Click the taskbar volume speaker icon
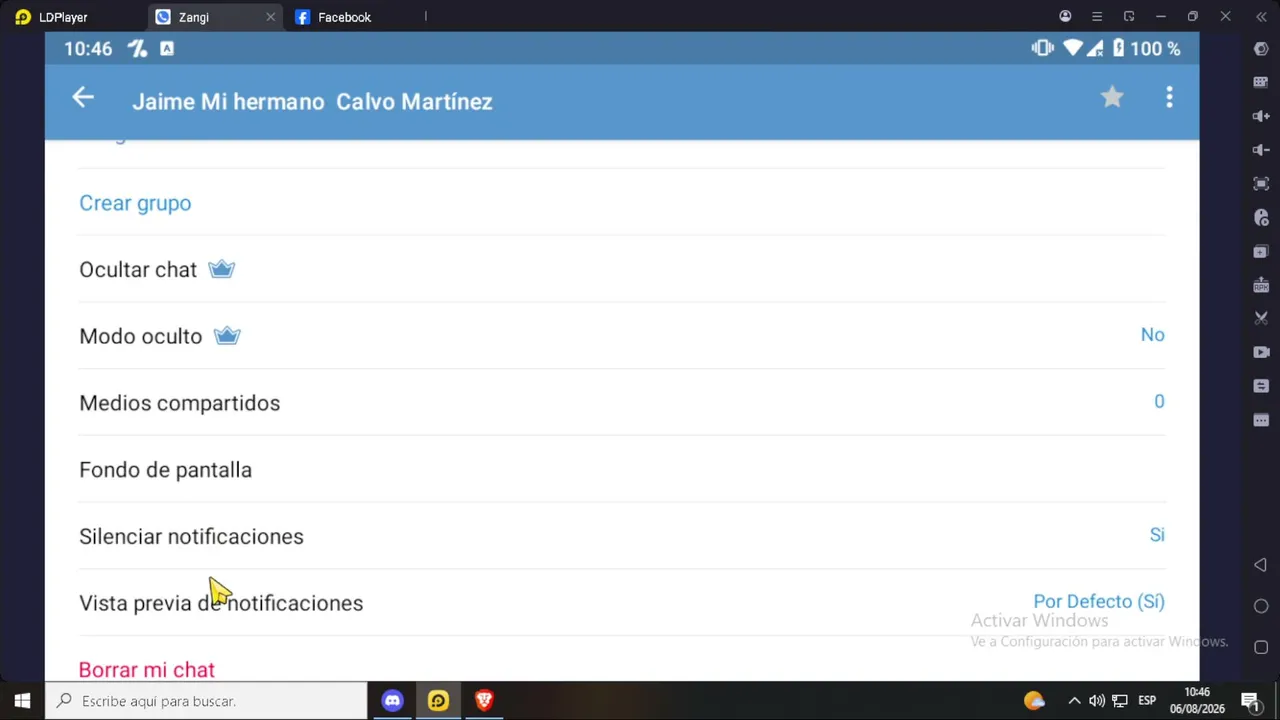This screenshot has width=1280, height=720. 1097,701
